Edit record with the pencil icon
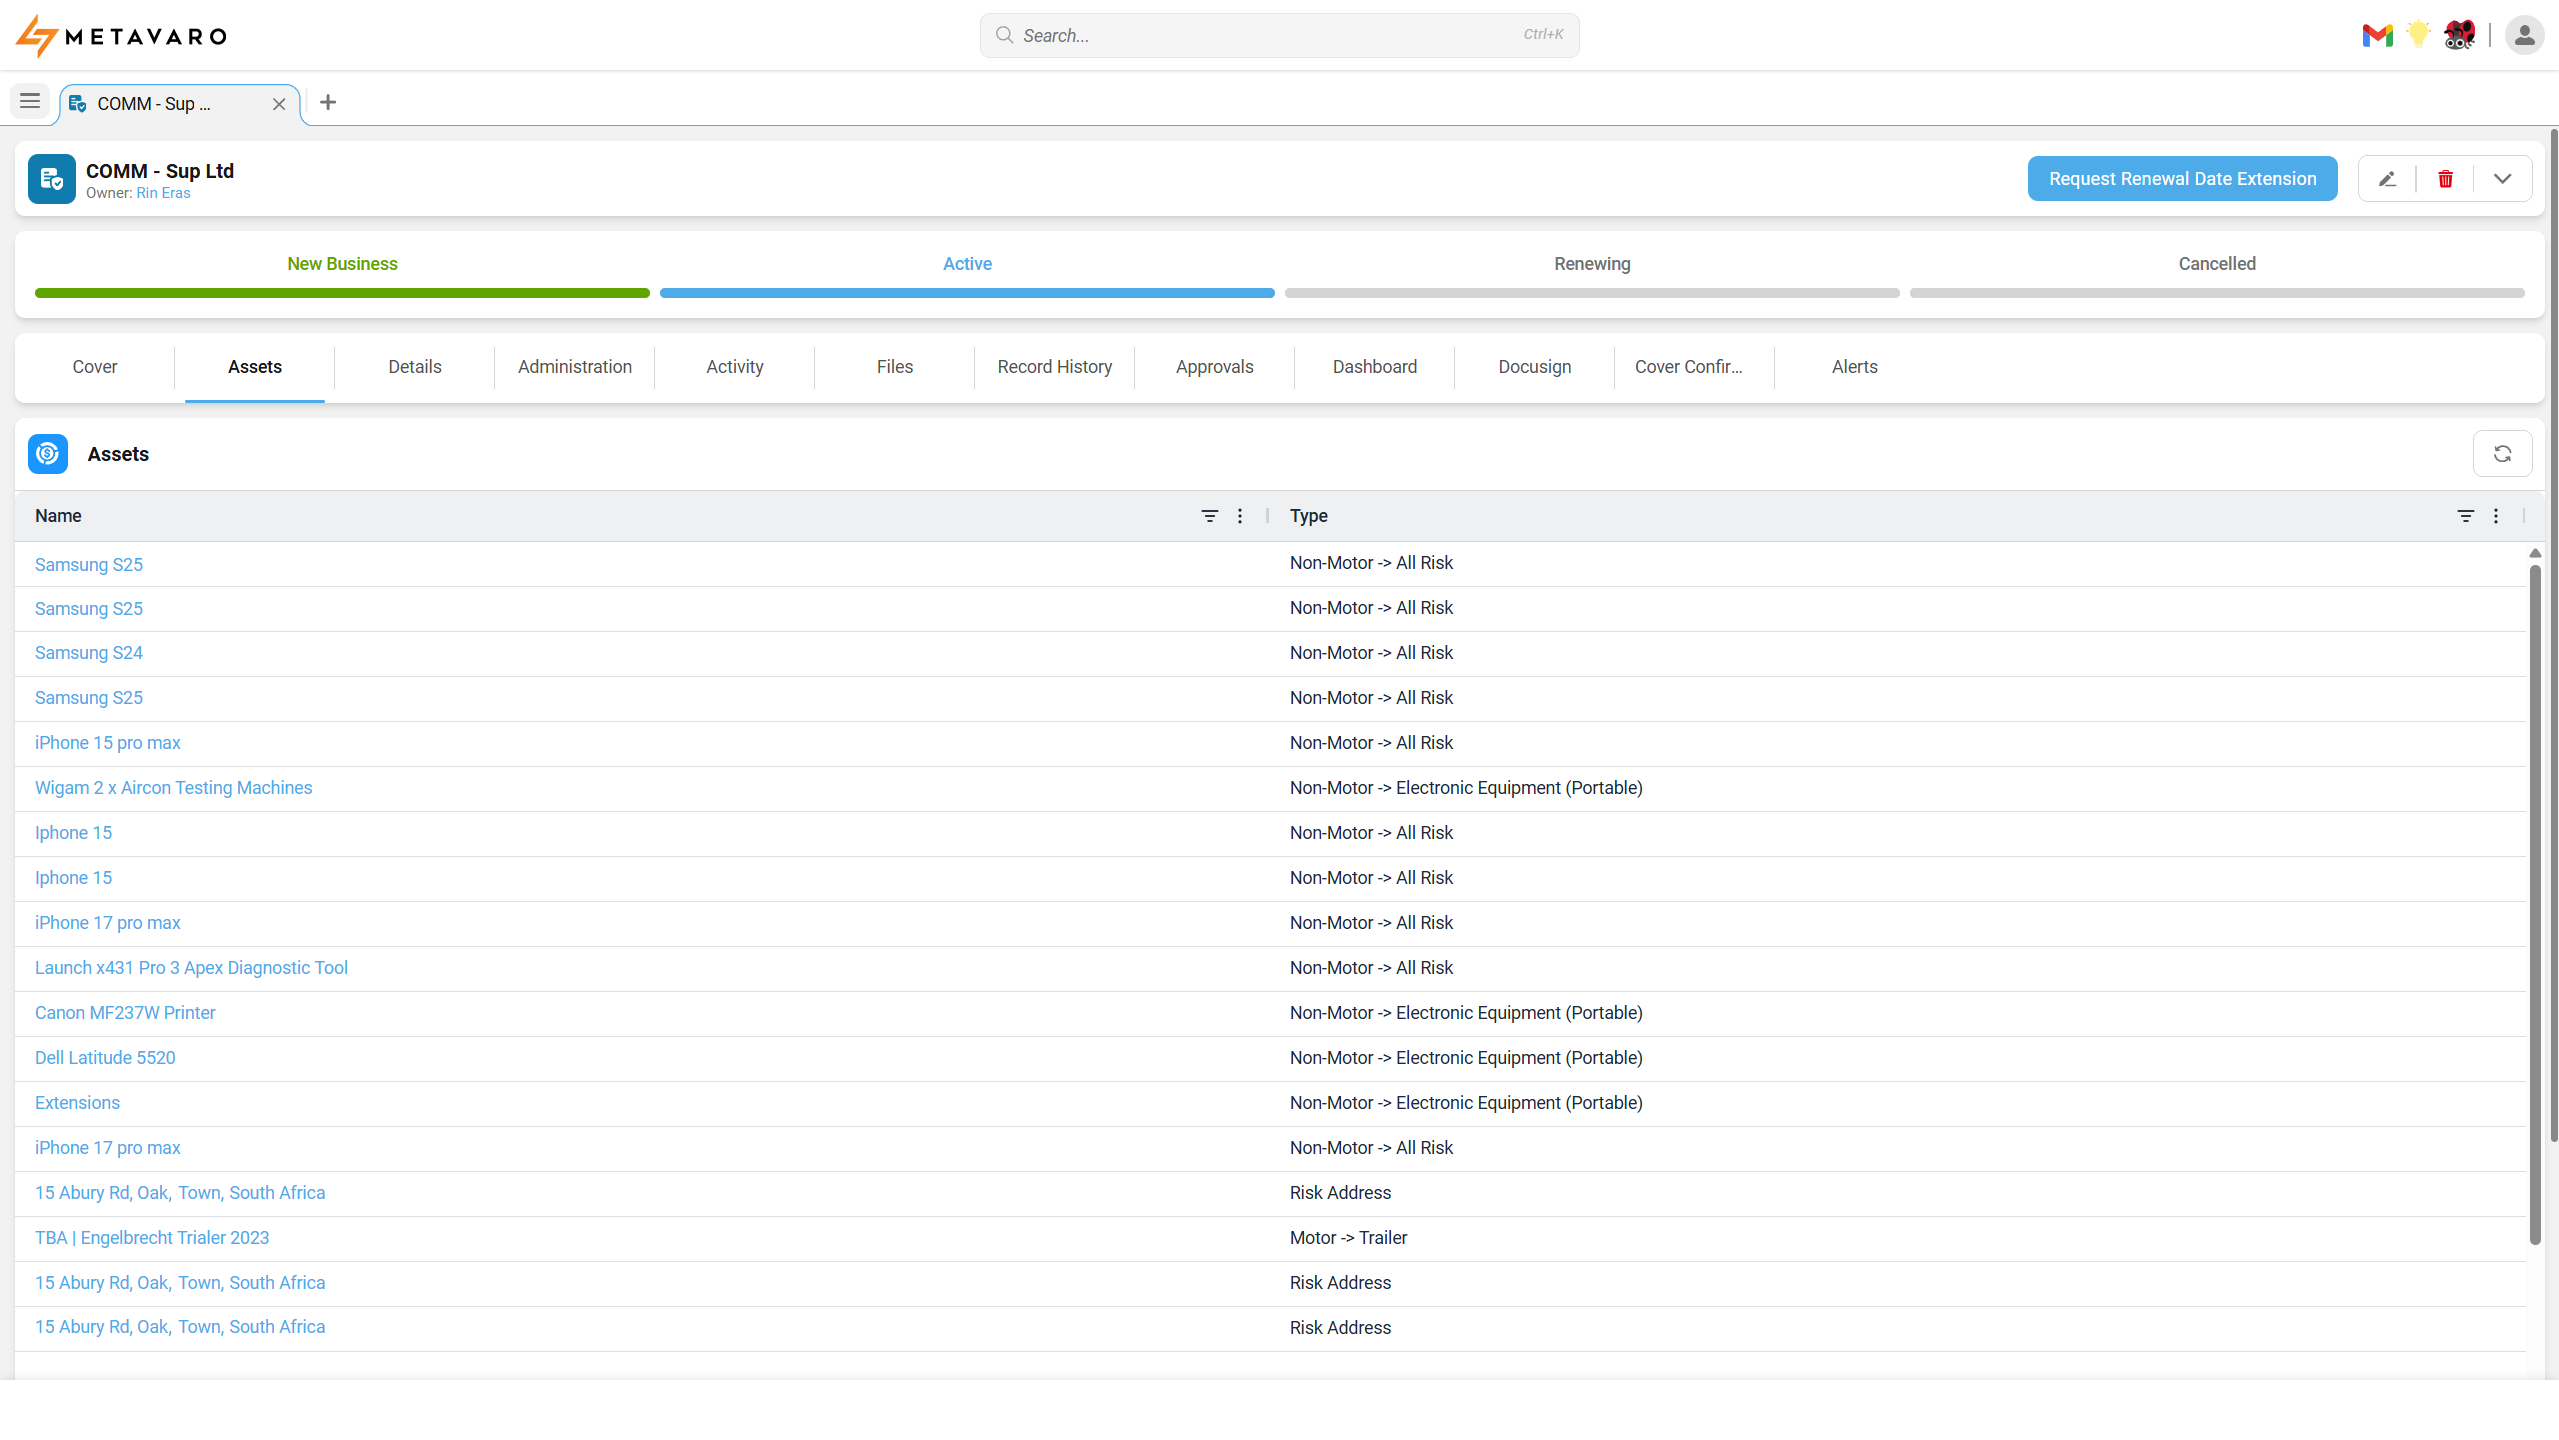Viewport: 2559px width, 1440px height. click(2387, 179)
